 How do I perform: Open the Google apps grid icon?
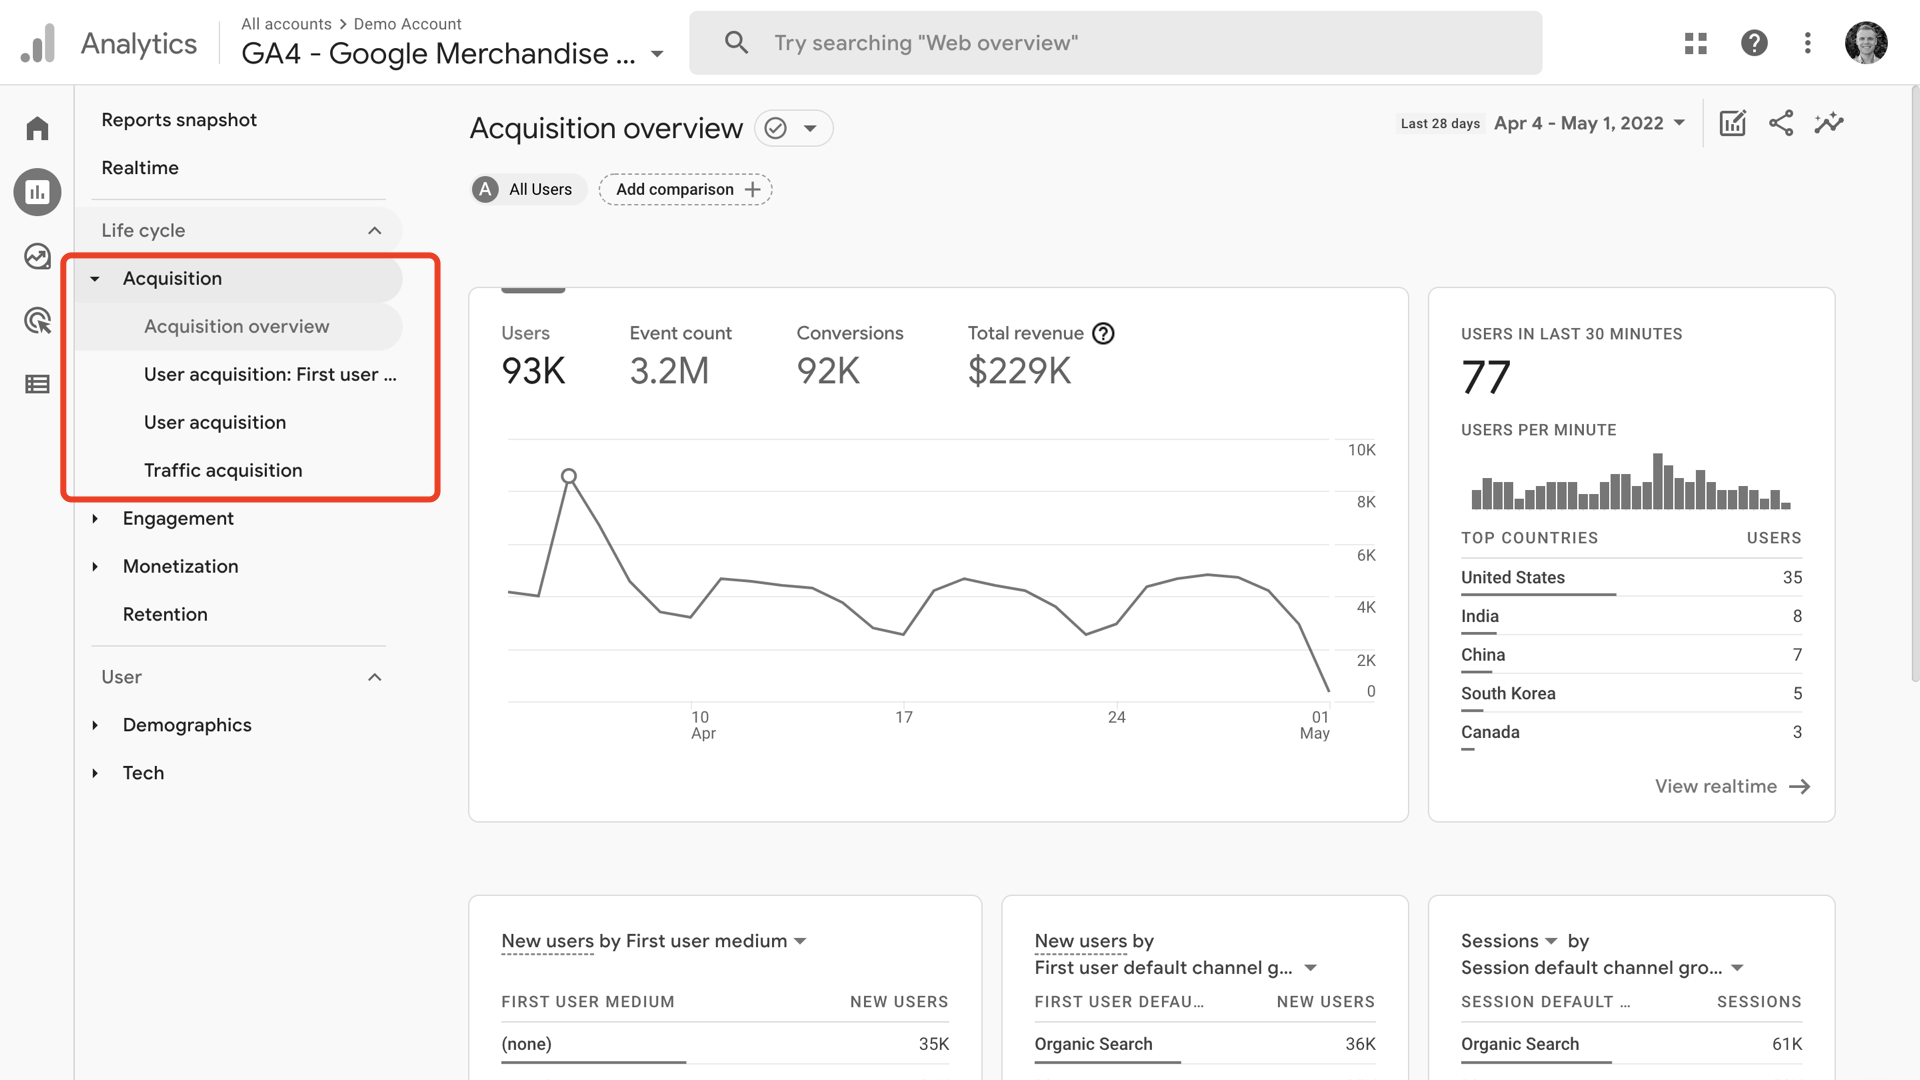[1695, 42]
